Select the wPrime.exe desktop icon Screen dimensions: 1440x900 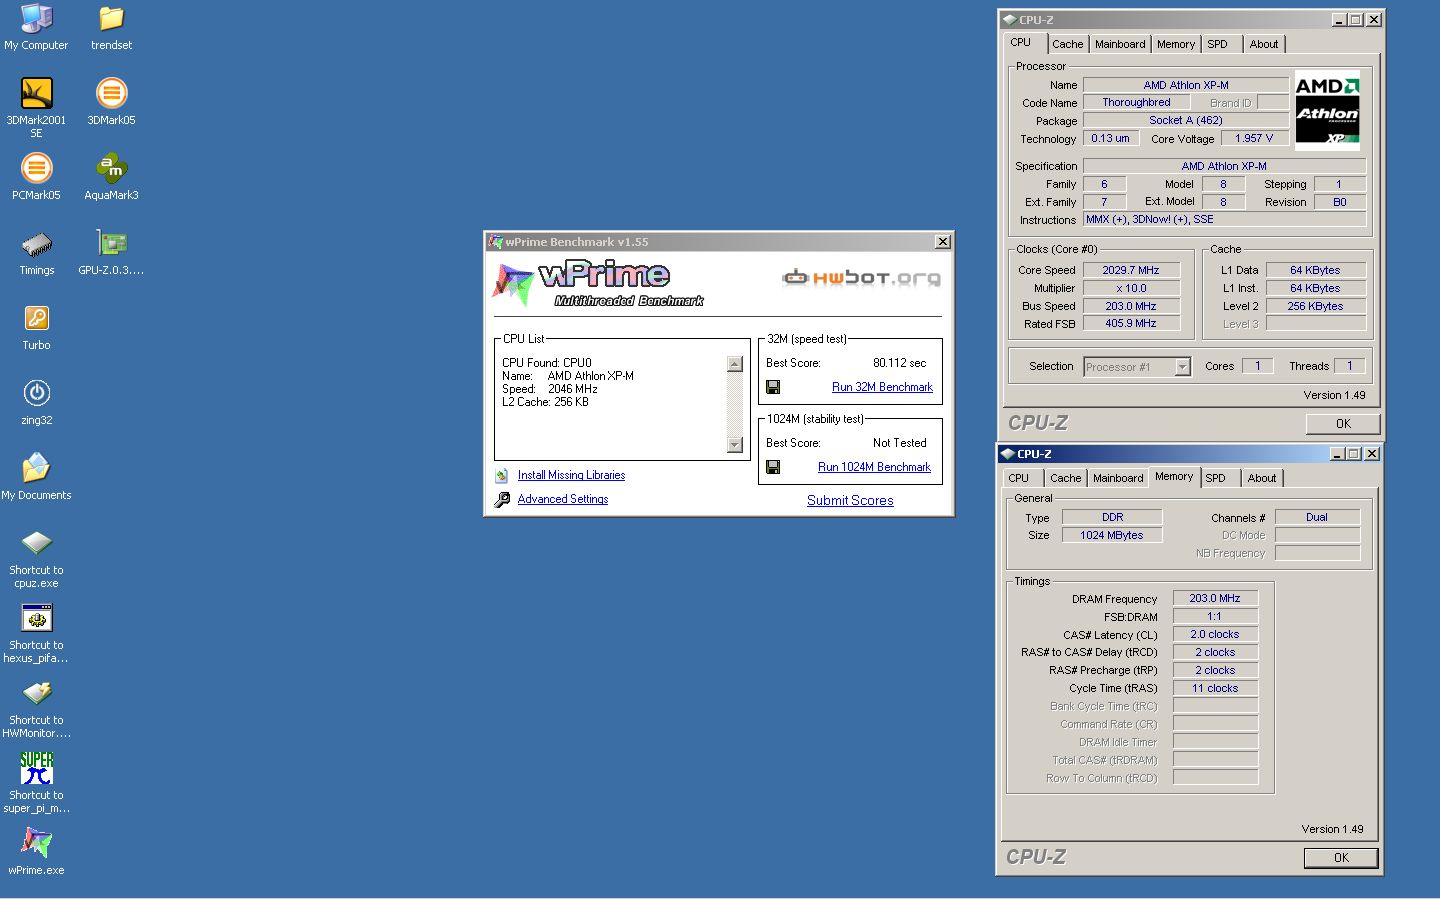36,843
